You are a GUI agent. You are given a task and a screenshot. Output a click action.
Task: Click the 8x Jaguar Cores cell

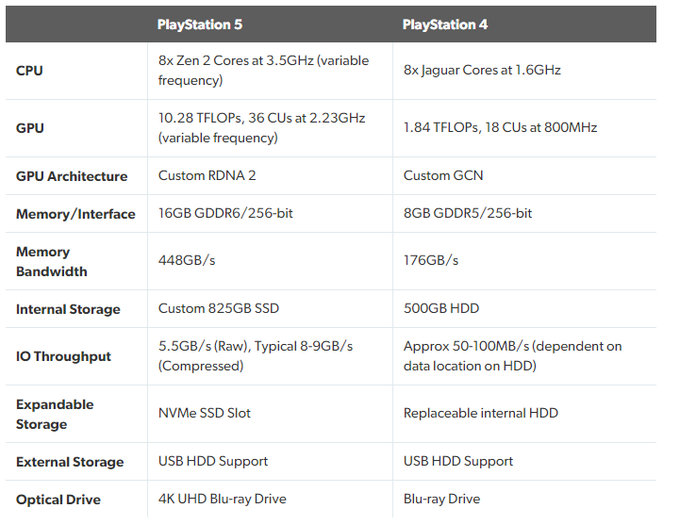(481, 70)
